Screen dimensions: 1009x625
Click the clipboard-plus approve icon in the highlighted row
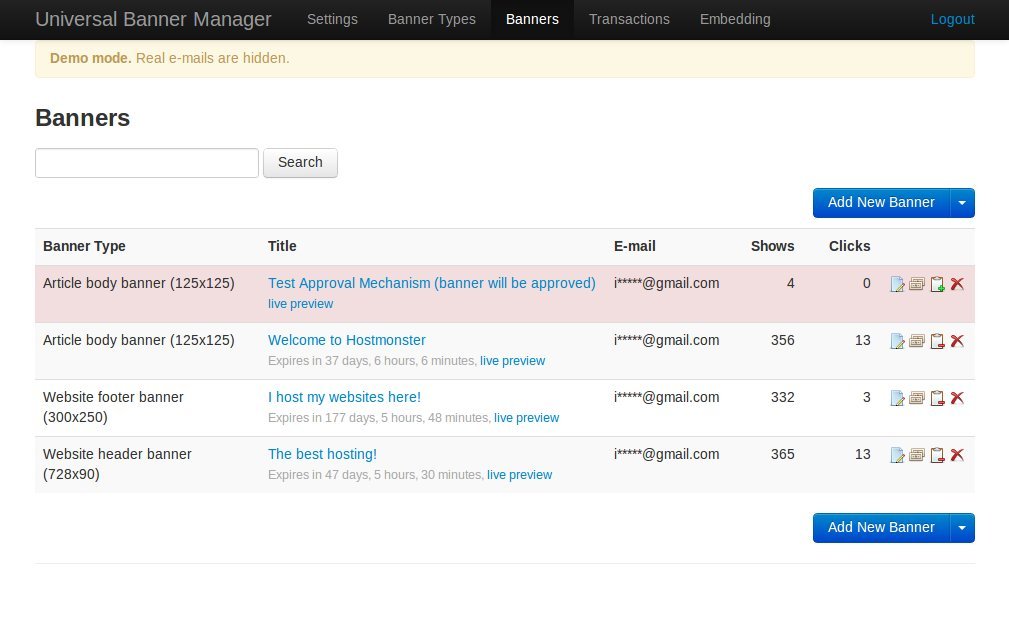tap(937, 285)
